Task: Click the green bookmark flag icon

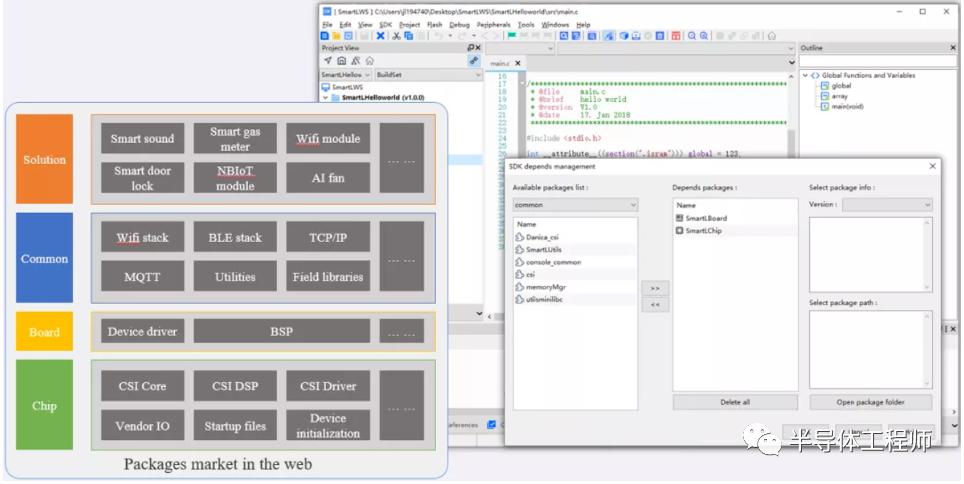Action: tap(512, 36)
